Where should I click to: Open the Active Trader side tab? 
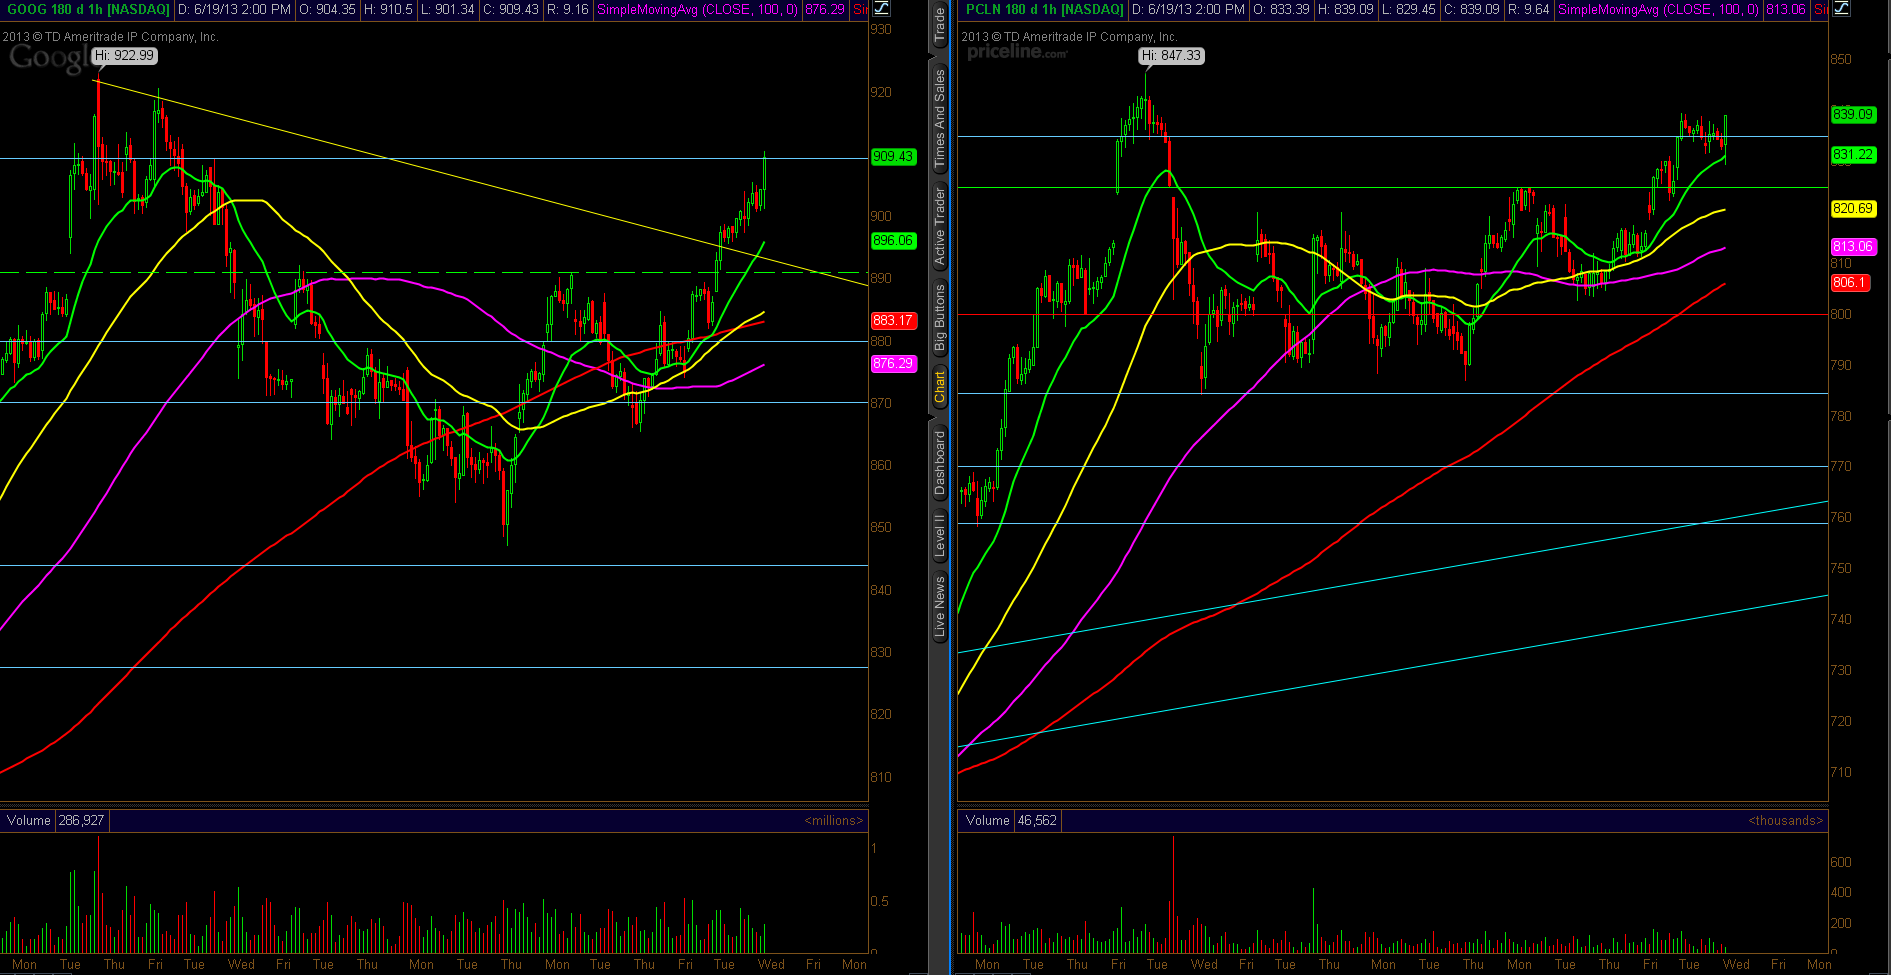click(x=939, y=226)
